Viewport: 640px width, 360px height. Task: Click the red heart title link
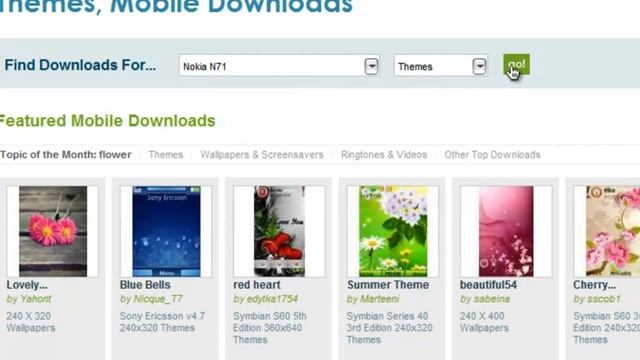(x=257, y=285)
